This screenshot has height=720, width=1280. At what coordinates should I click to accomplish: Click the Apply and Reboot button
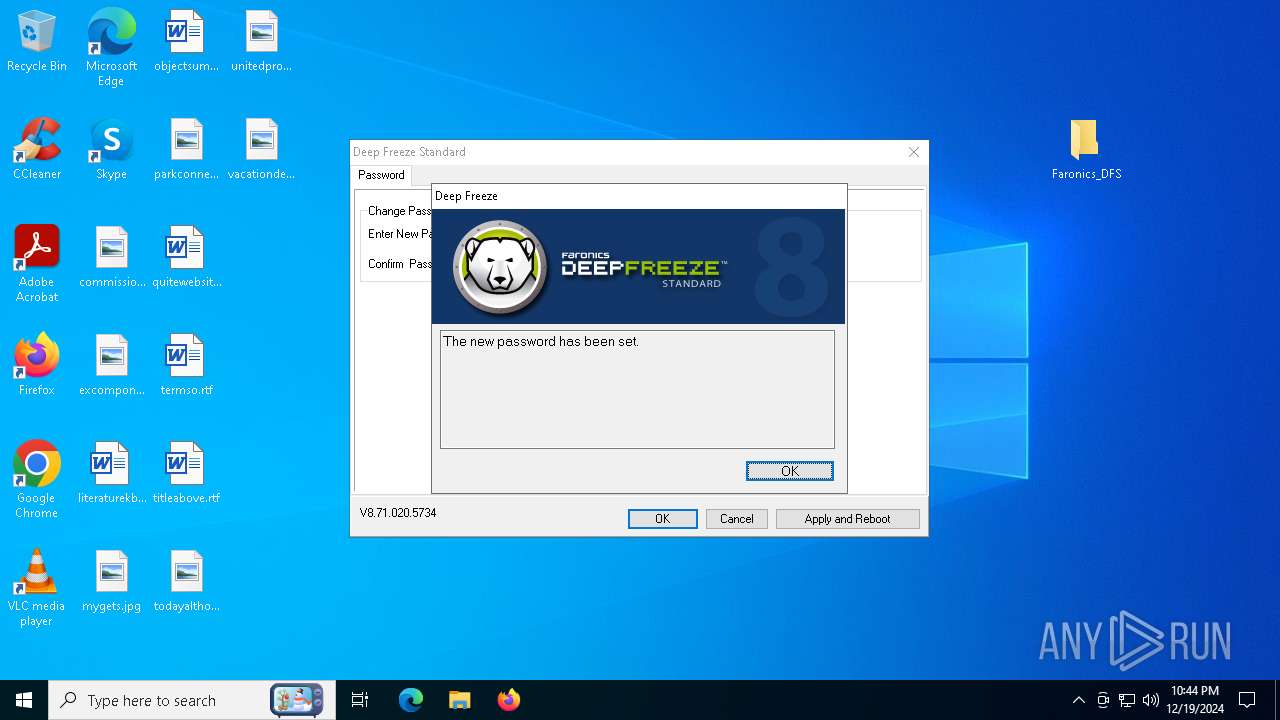pyautogui.click(x=847, y=519)
